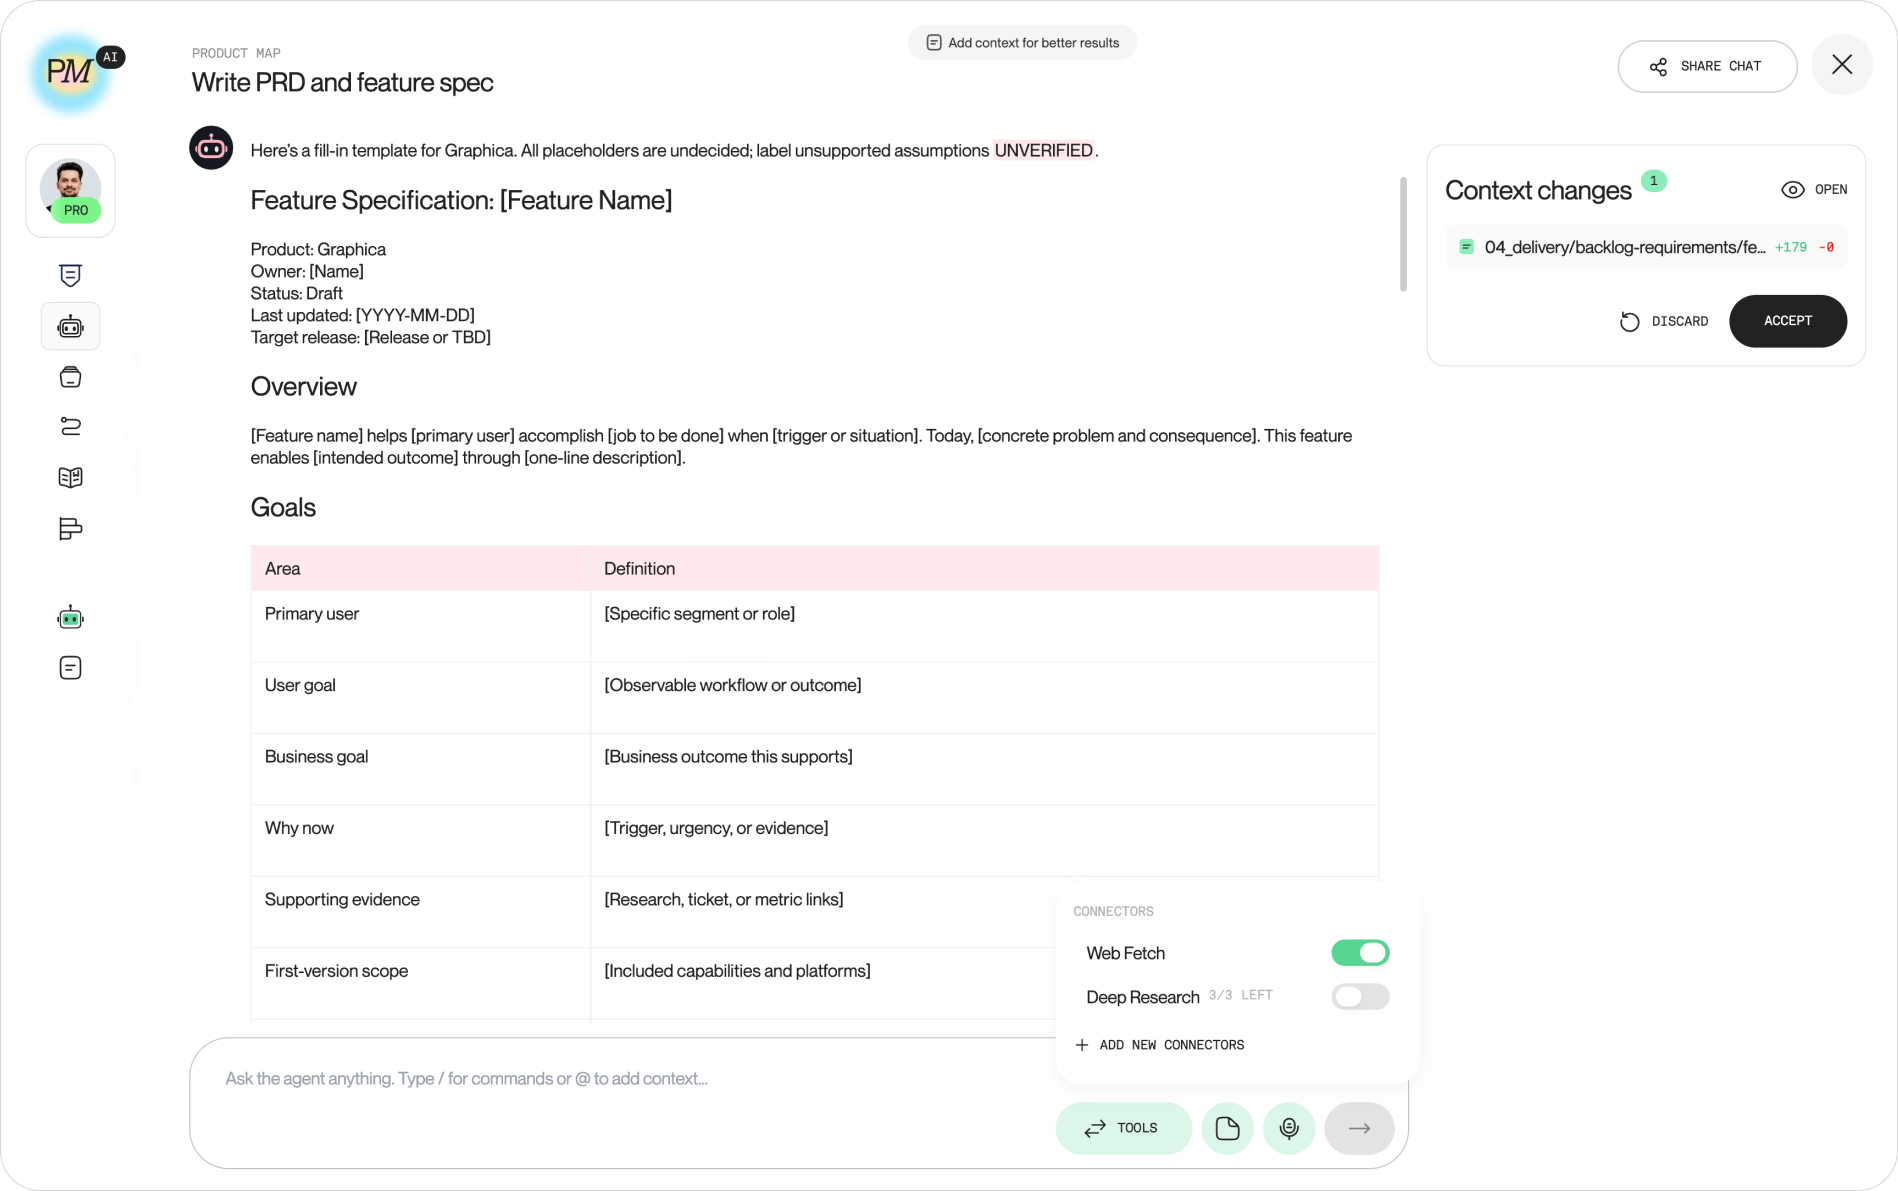The height and width of the screenshot is (1191, 1898).
Task: Click the UNVERIFIED highlighted word
Action: pyautogui.click(x=1044, y=150)
